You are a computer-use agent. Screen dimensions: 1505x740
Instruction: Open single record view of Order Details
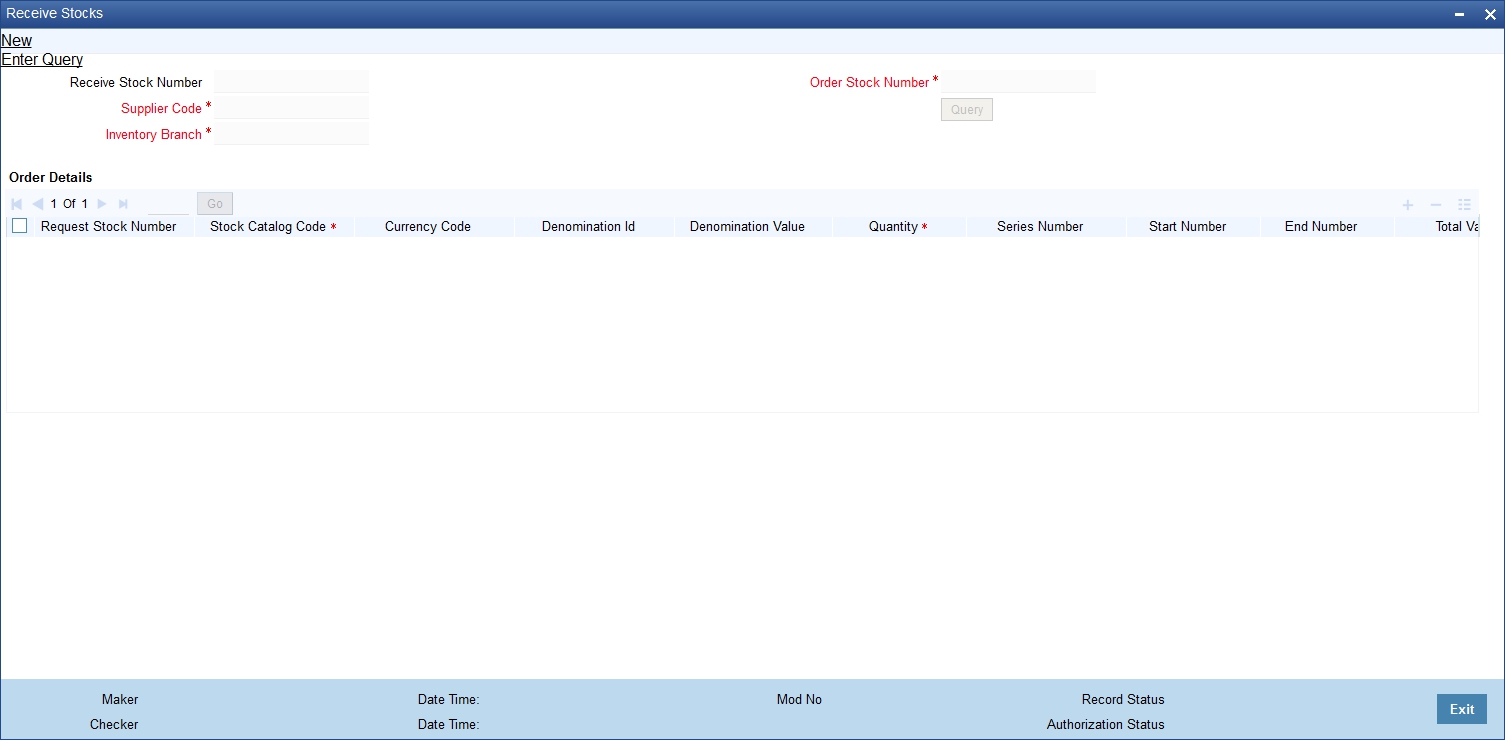1465,205
